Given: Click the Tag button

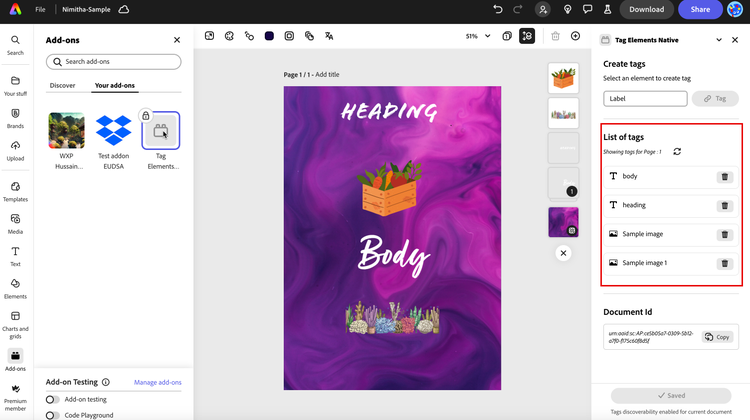Looking at the screenshot, I should pos(715,99).
